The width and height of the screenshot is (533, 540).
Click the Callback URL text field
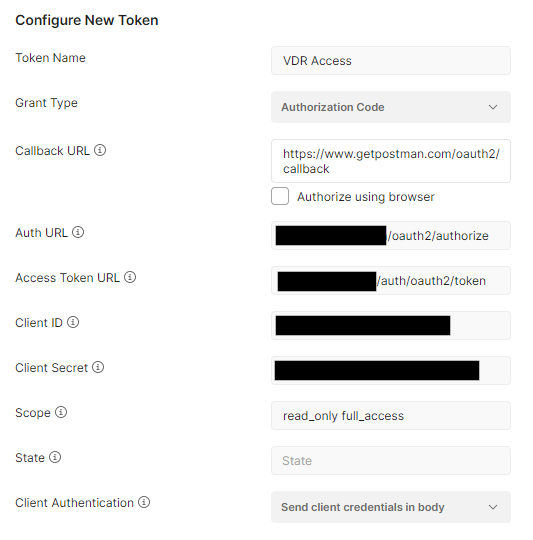tap(391, 161)
